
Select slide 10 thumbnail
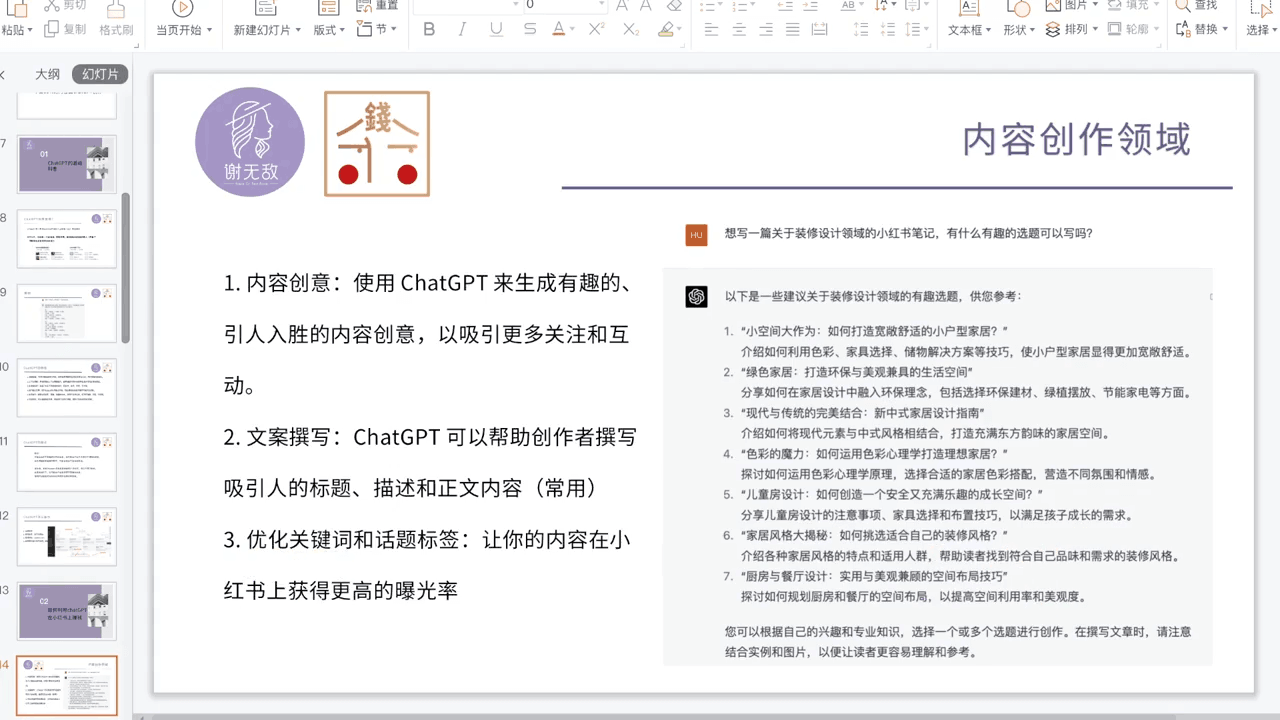[x=67, y=388]
